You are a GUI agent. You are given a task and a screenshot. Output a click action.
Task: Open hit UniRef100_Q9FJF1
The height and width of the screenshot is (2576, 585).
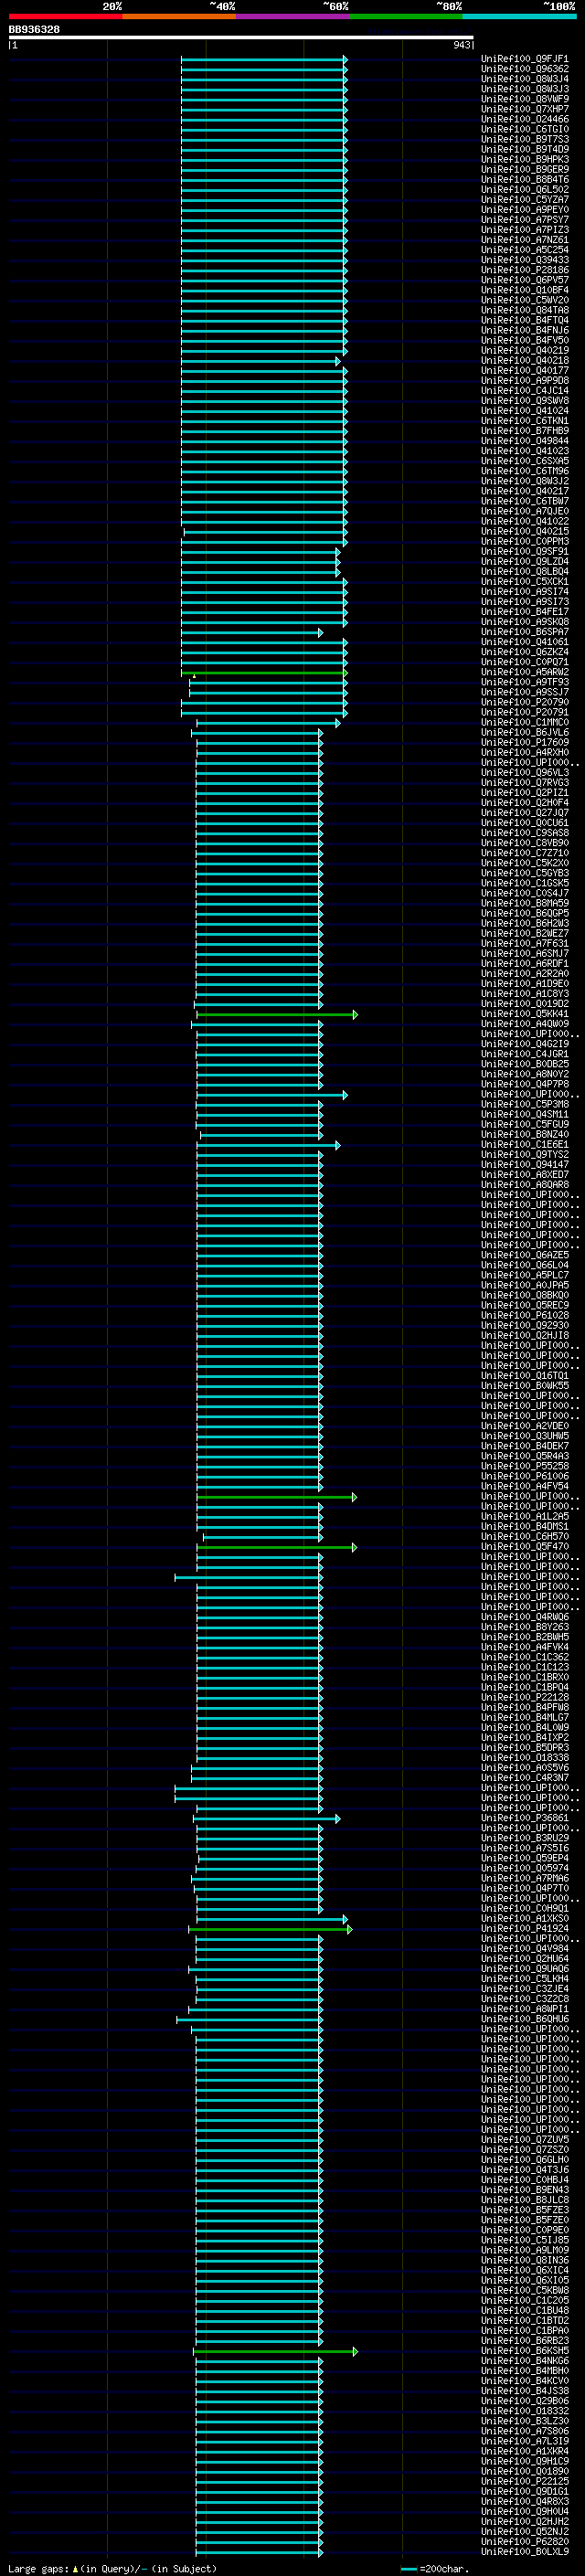(x=525, y=59)
